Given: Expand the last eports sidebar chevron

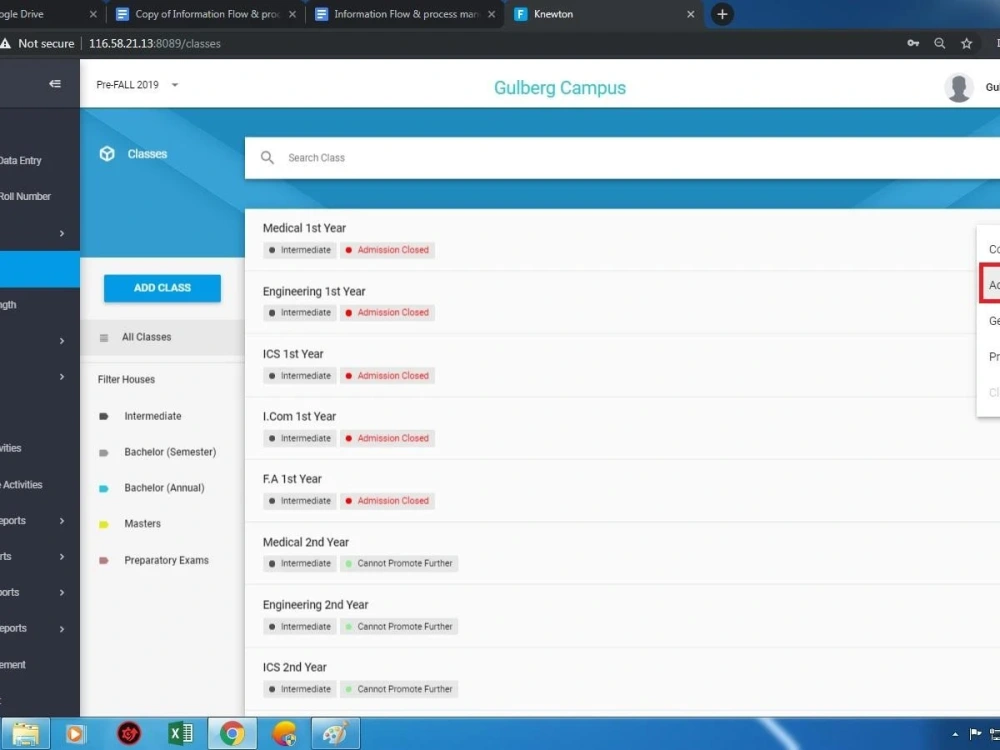Looking at the screenshot, I should [x=62, y=628].
